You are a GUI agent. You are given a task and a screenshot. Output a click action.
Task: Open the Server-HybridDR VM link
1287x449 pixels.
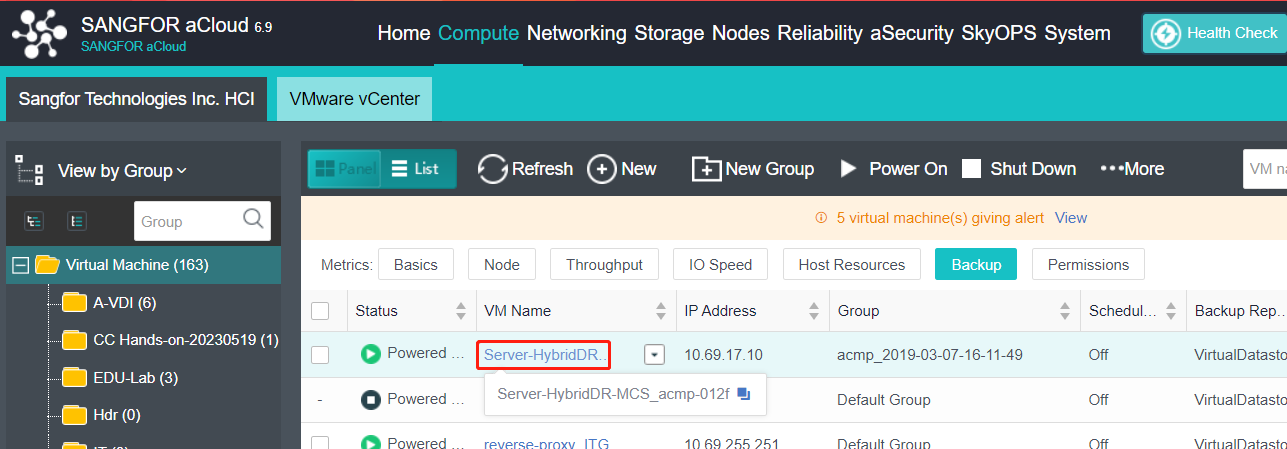click(x=546, y=354)
